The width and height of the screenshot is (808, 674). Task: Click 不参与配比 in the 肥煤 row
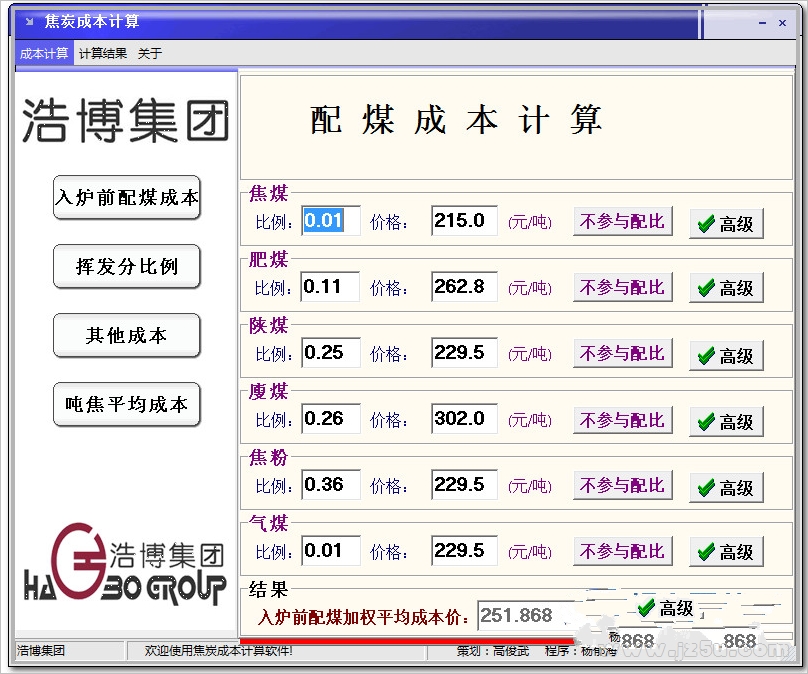click(x=622, y=288)
